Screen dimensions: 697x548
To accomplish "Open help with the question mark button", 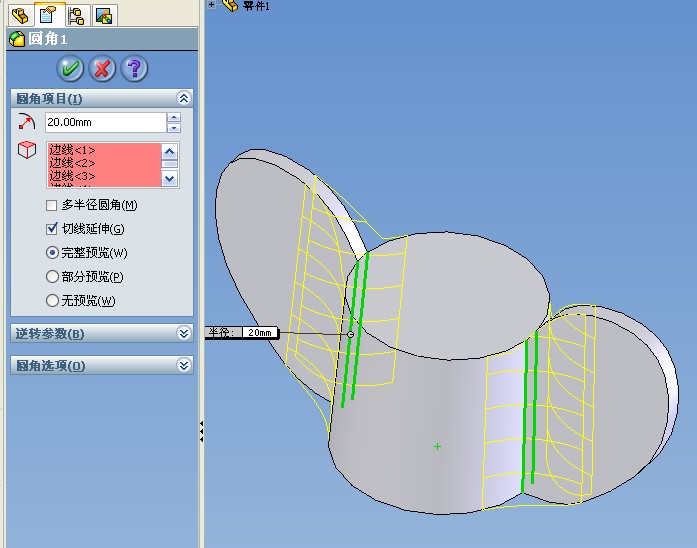I will click(134, 68).
